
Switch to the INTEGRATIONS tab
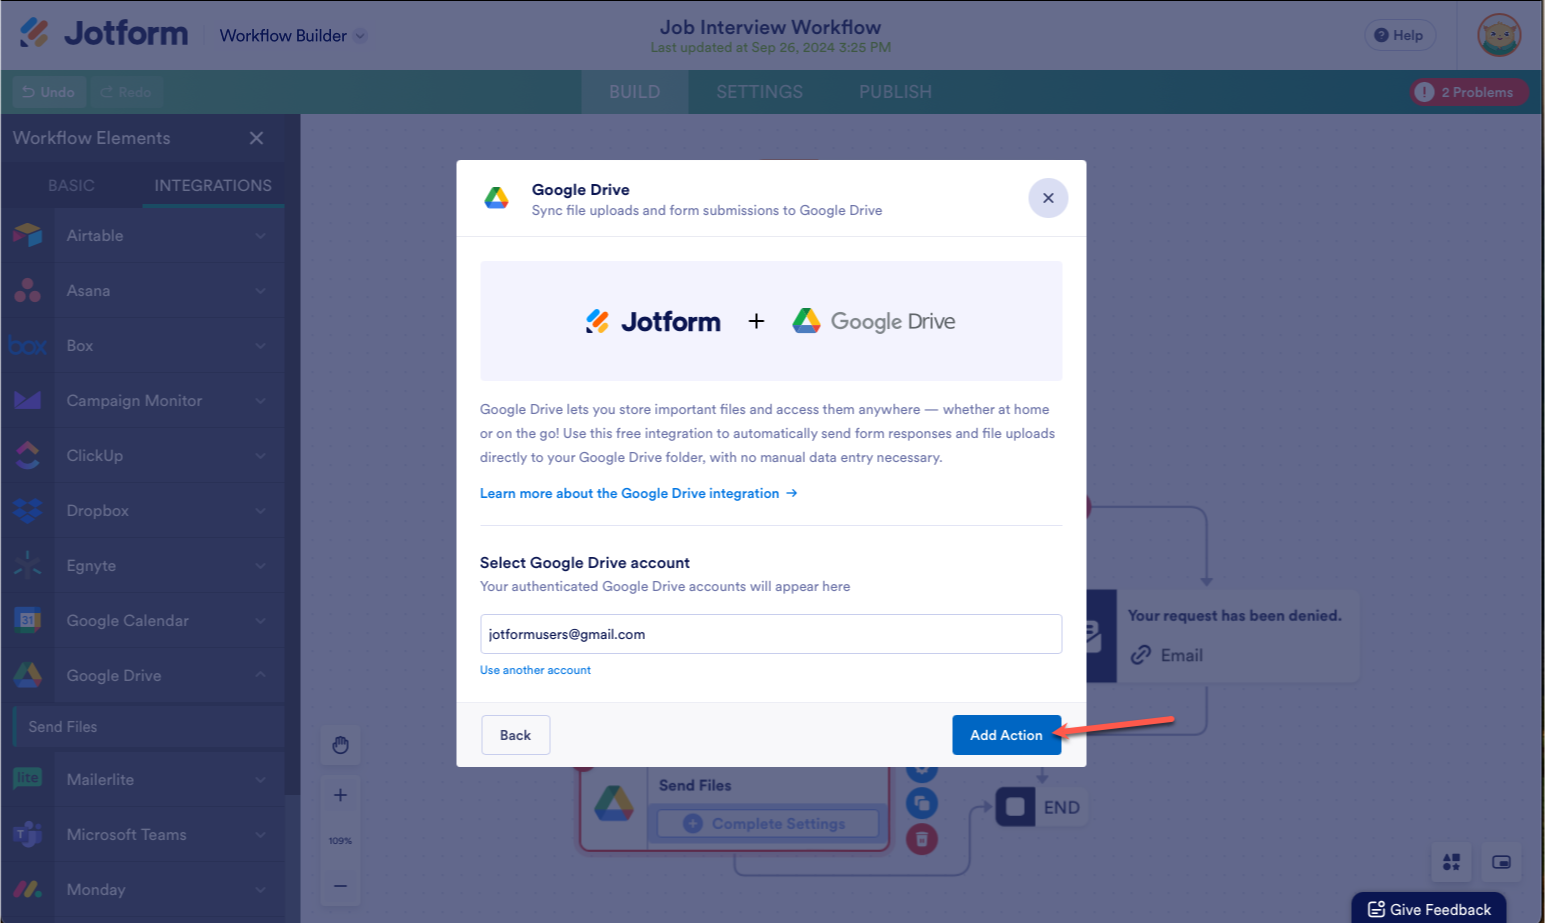[213, 186]
